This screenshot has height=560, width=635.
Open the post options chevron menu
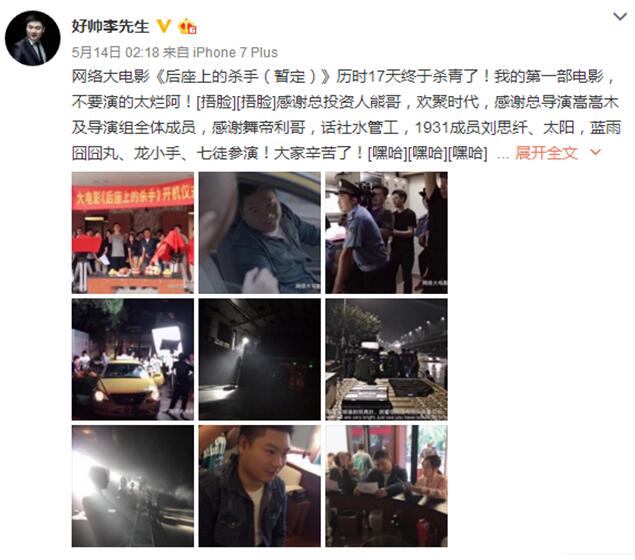coord(620,17)
